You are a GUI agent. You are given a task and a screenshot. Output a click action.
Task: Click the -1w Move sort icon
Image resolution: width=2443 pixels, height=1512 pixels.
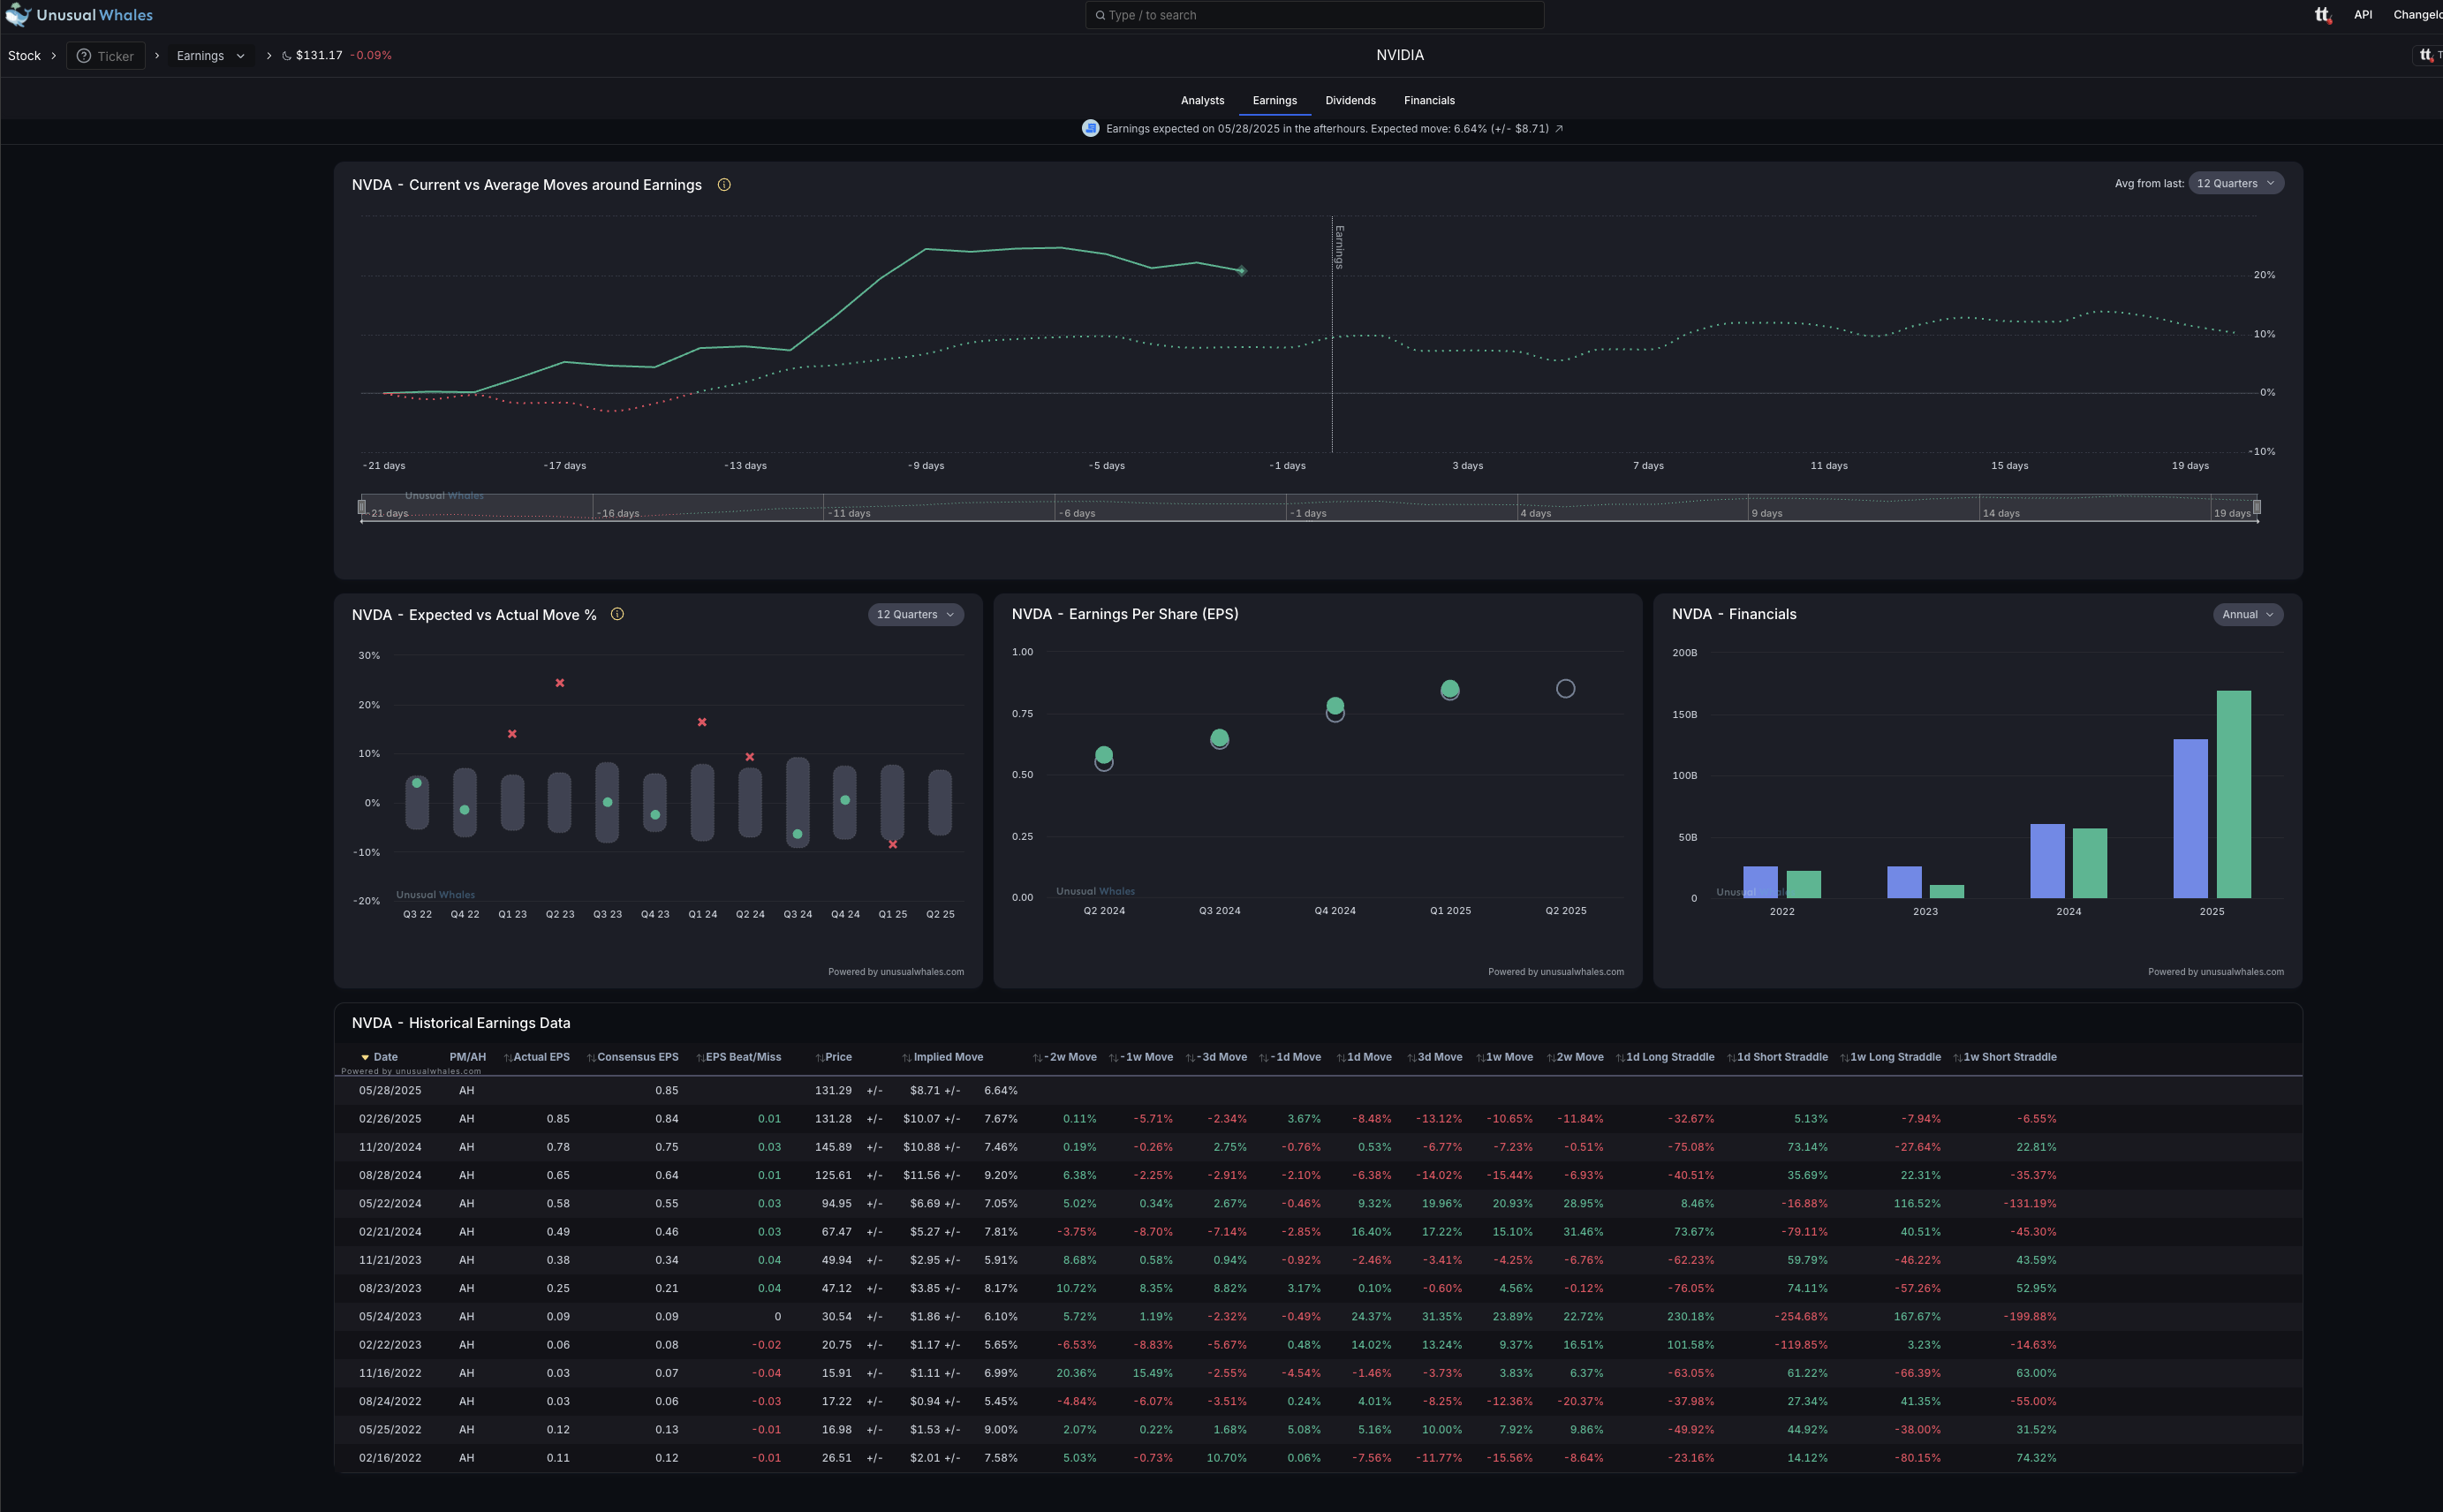click(x=1114, y=1057)
